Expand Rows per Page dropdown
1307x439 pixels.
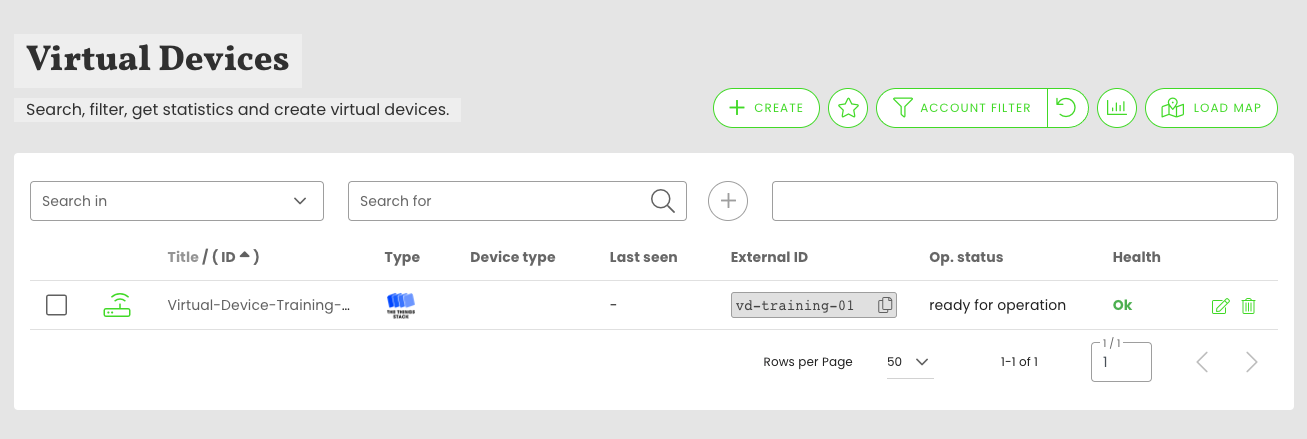pos(908,362)
